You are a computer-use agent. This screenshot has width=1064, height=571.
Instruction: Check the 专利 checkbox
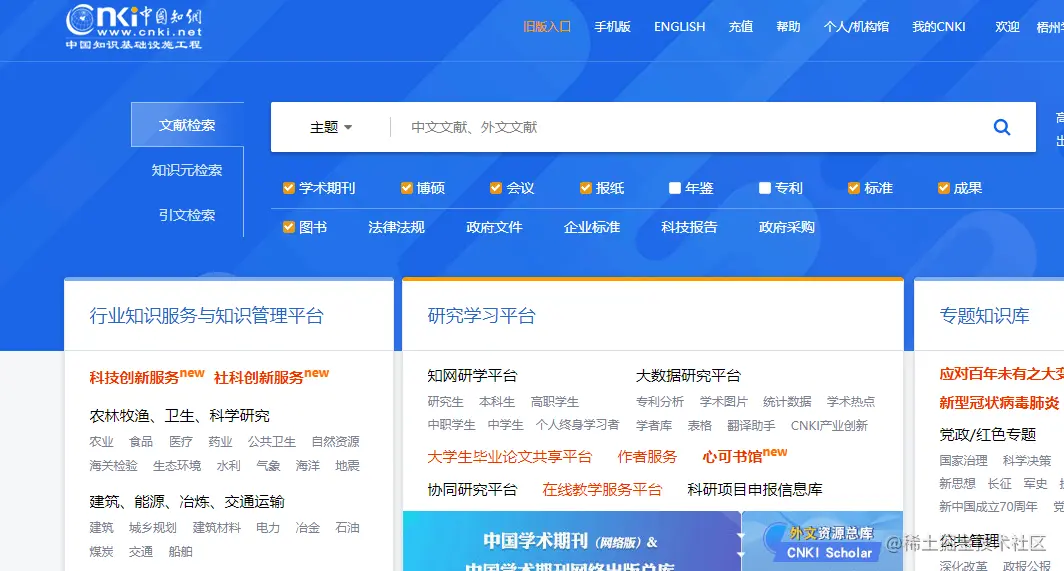pyautogui.click(x=765, y=188)
